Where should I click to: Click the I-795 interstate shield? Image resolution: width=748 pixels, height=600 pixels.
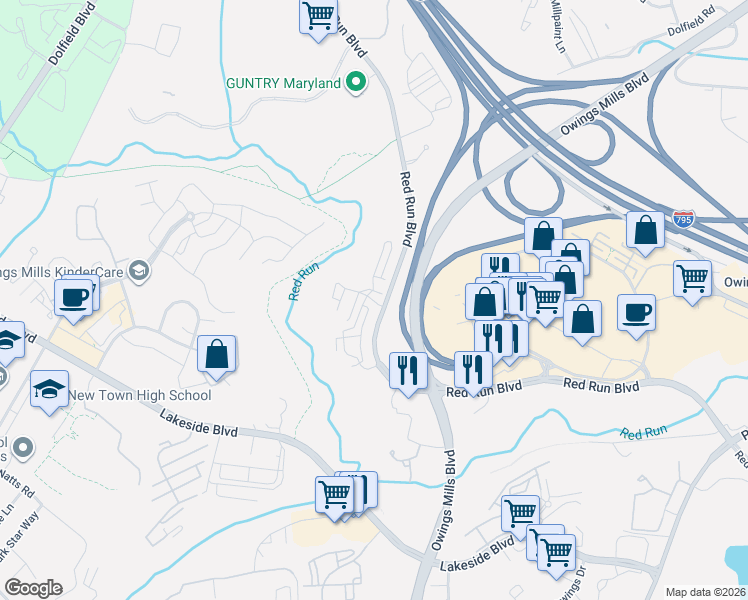pyautogui.click(x=683, y=219)
